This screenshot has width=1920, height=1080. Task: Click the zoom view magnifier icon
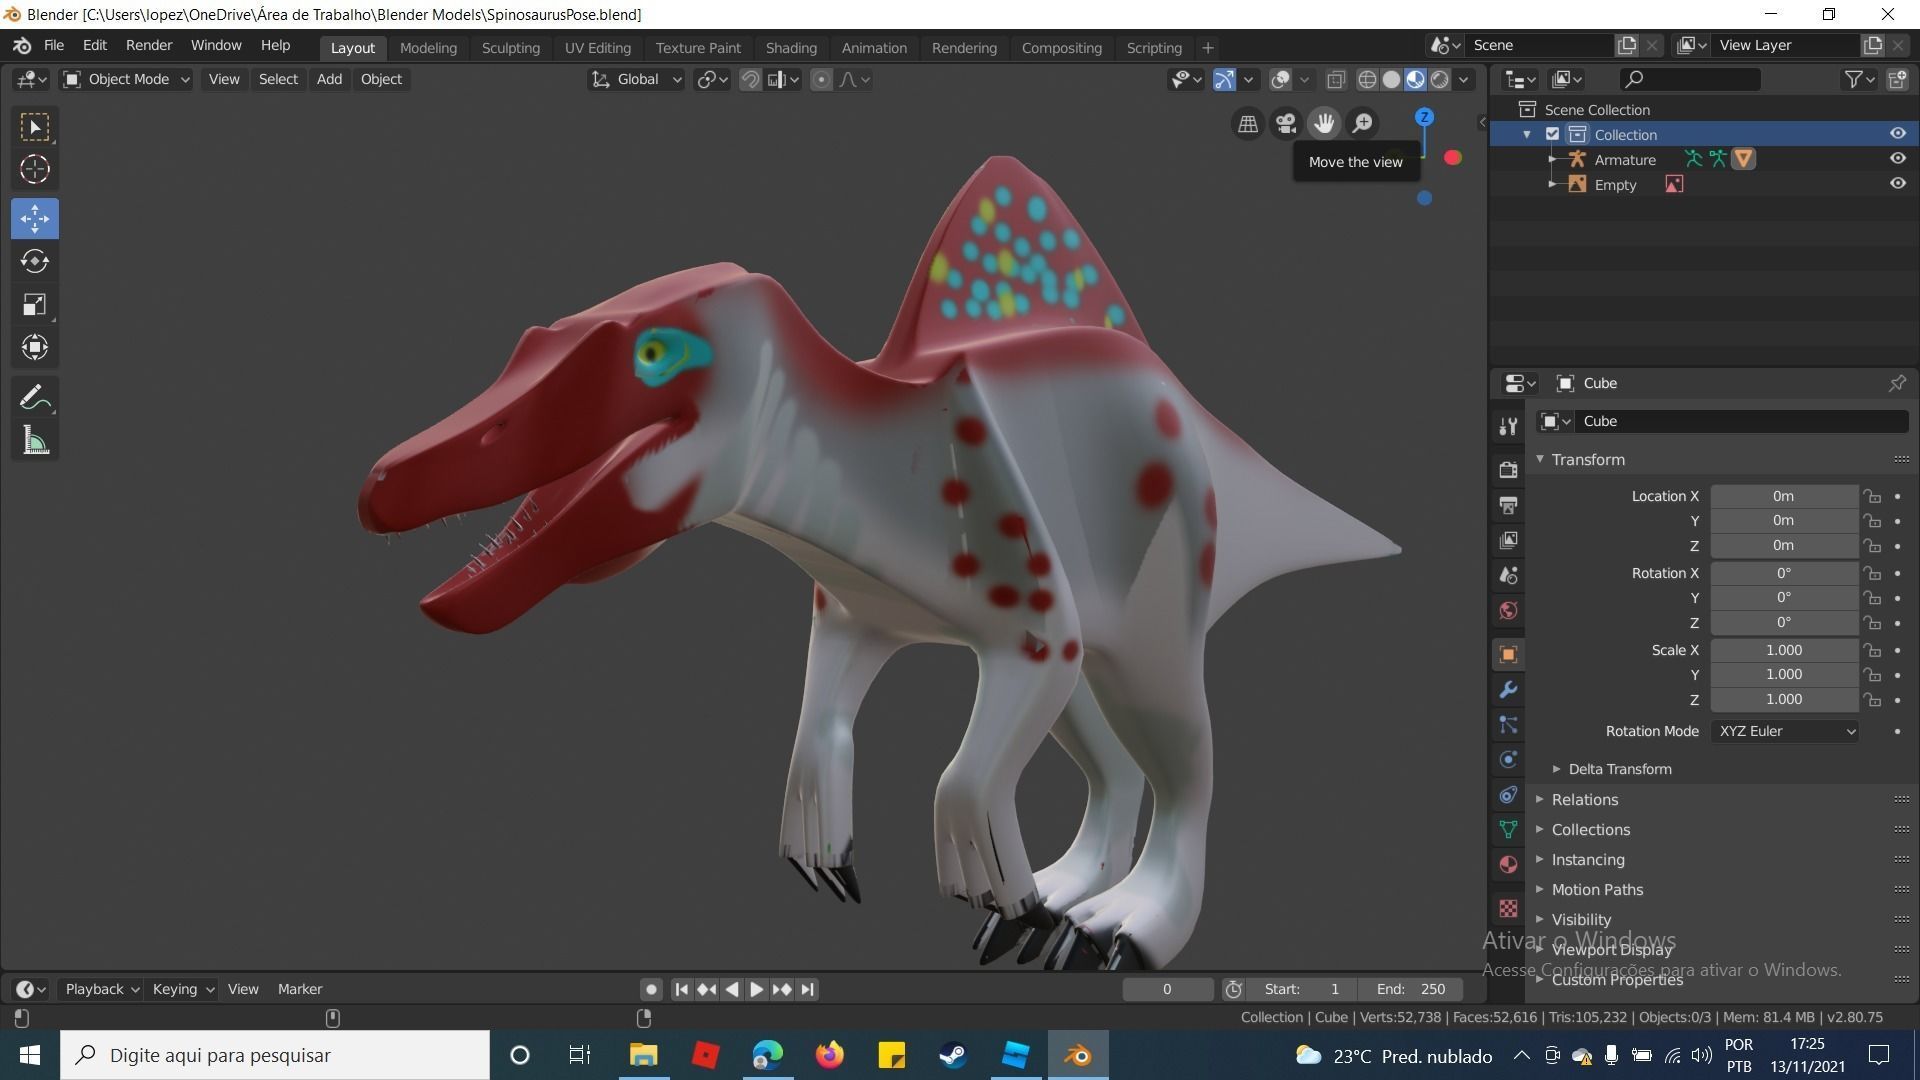click(1362, 123)
